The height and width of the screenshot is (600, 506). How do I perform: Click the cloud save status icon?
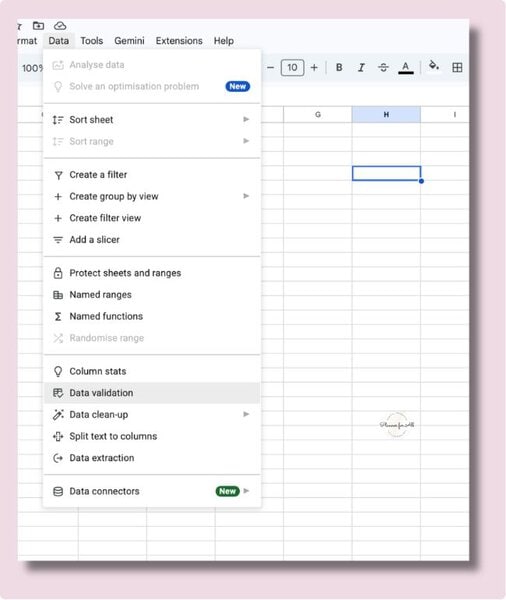pos(60,26)
